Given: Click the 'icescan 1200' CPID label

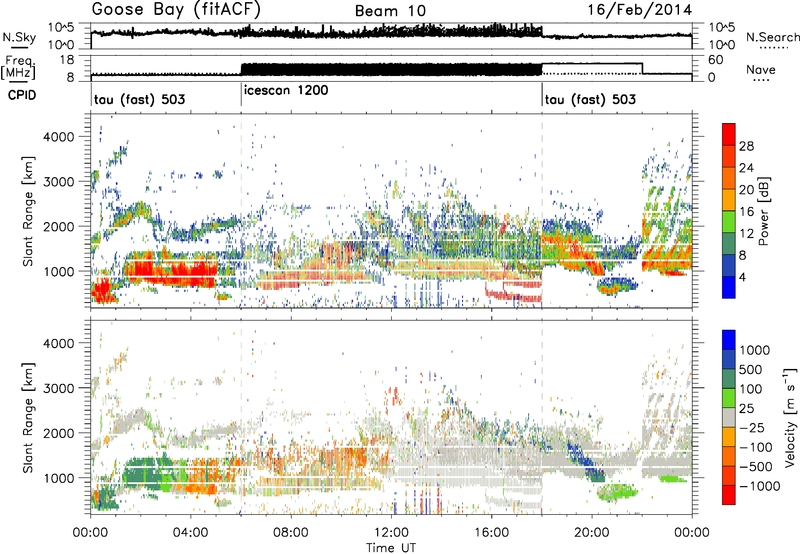Looking at the screenshot, I should point(286,91).
